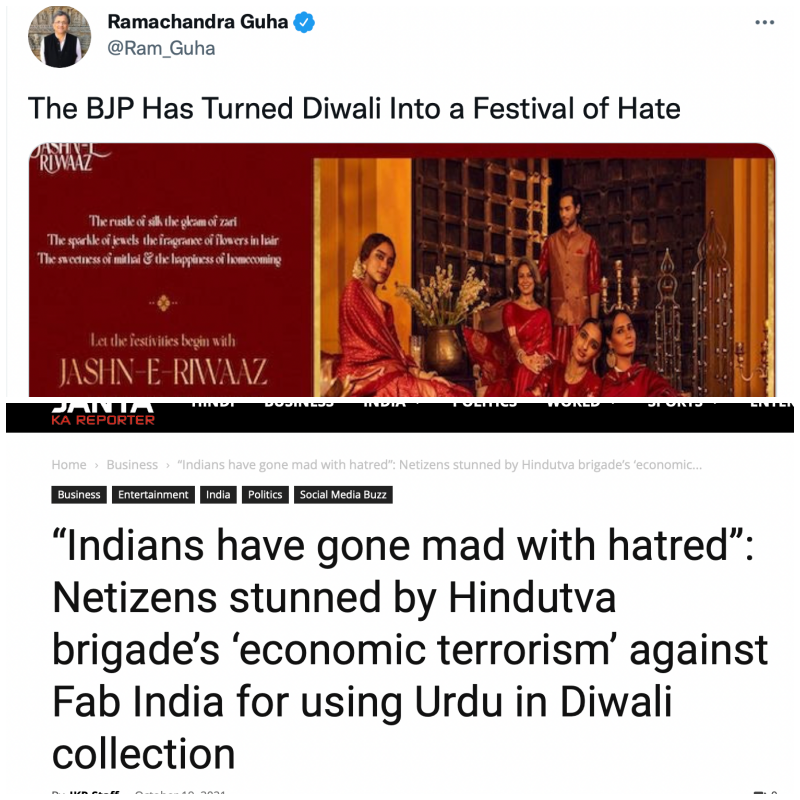Open the @Ram_Guha handle link
The image size is (800, 800).
[x=161, y=48]
